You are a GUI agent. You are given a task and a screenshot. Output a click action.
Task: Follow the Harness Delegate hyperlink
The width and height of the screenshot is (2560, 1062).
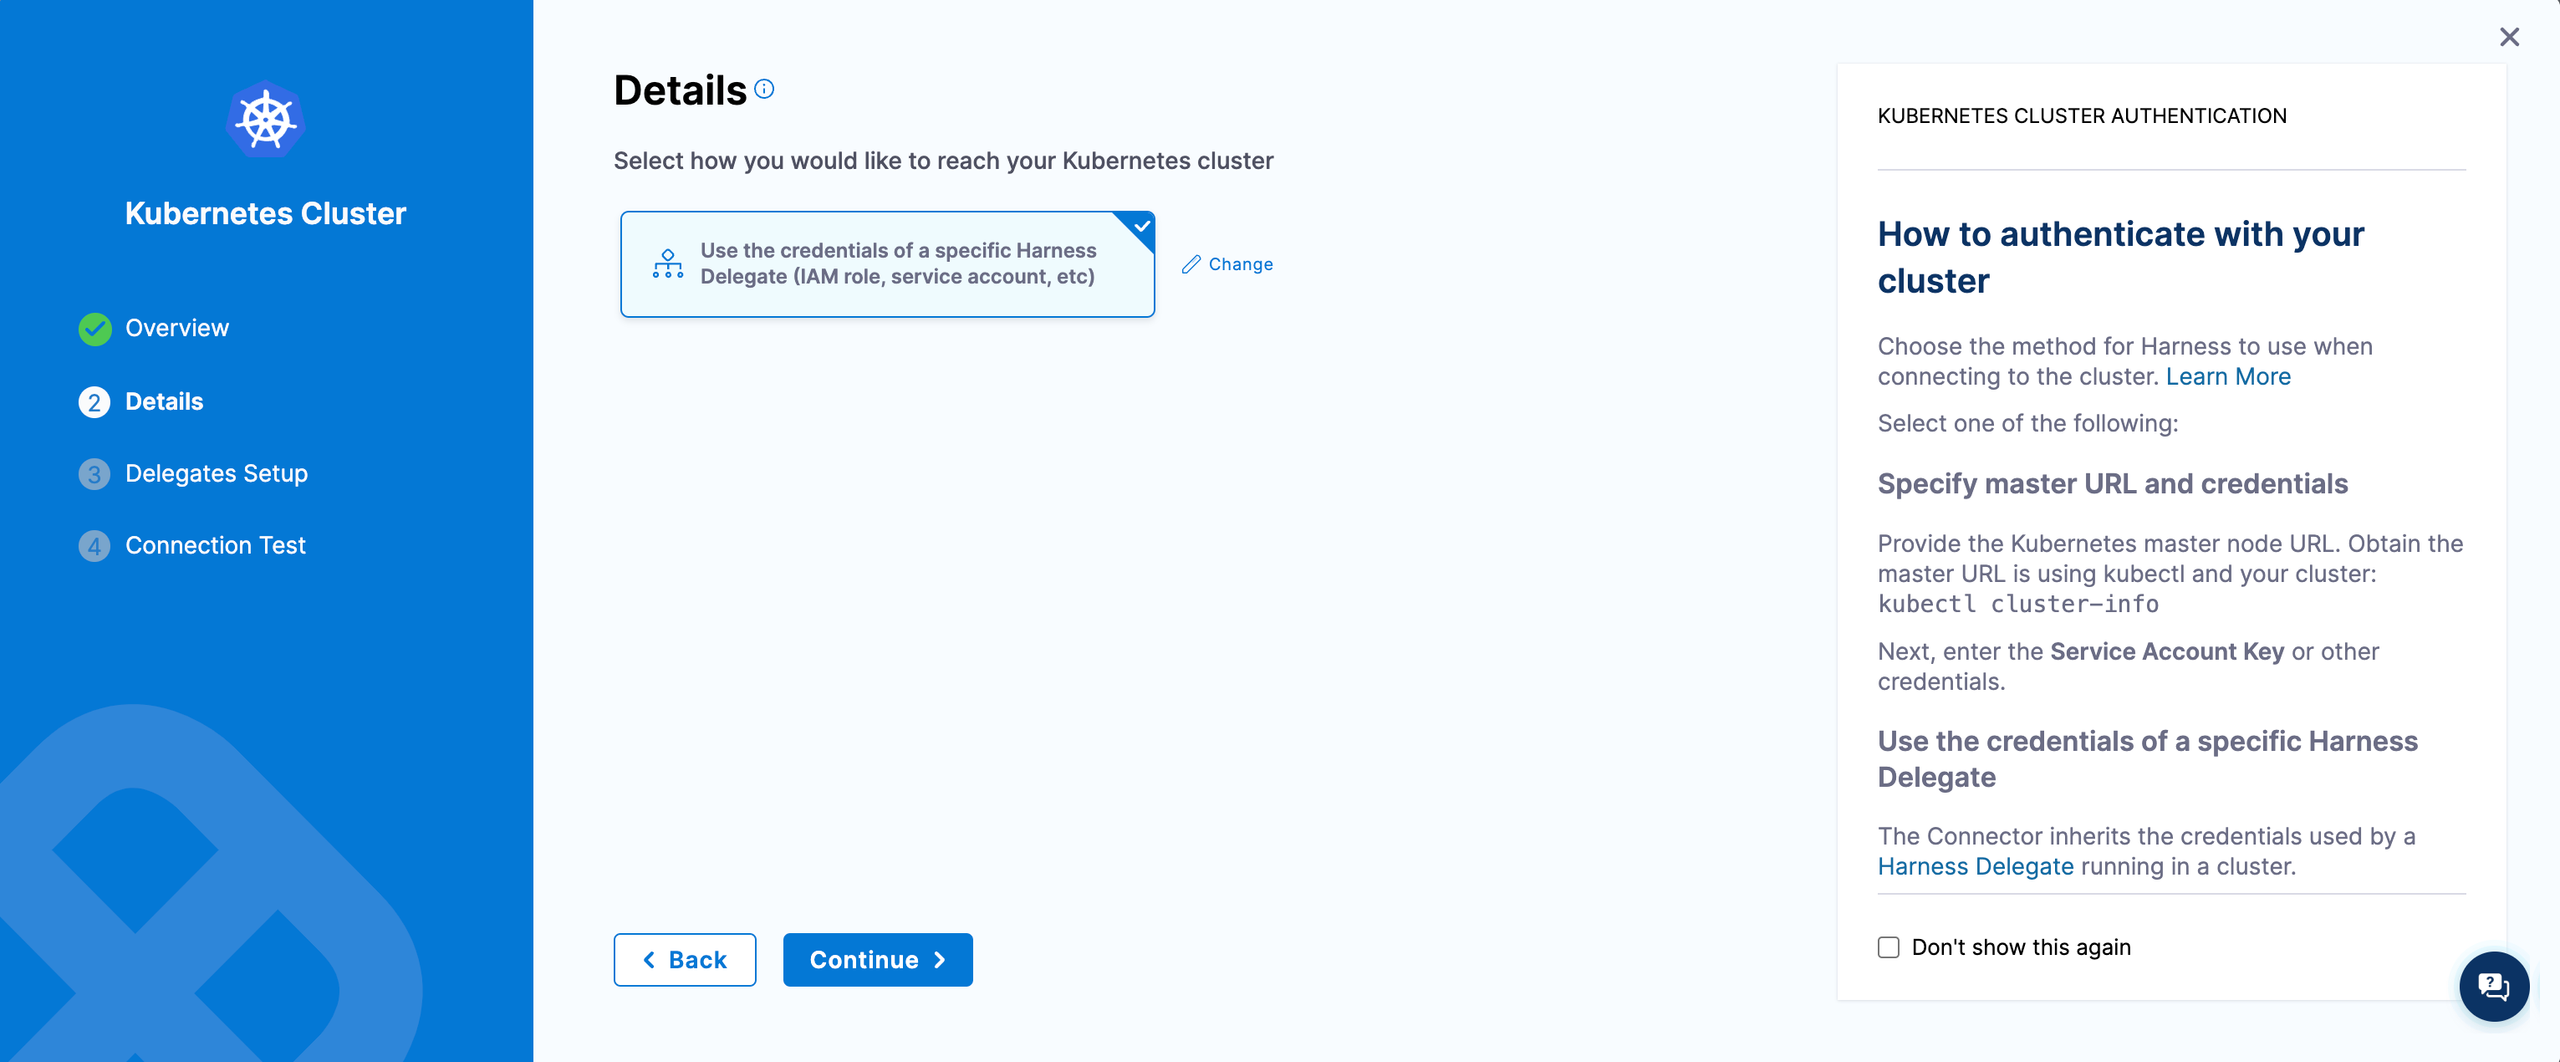click(1975, 867)
